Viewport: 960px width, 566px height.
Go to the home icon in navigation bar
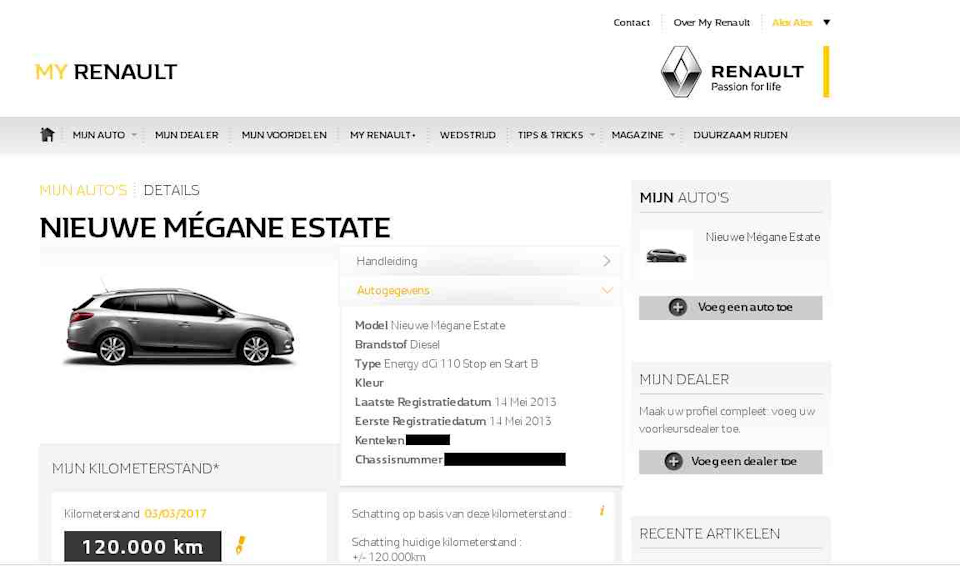(47, 135)
